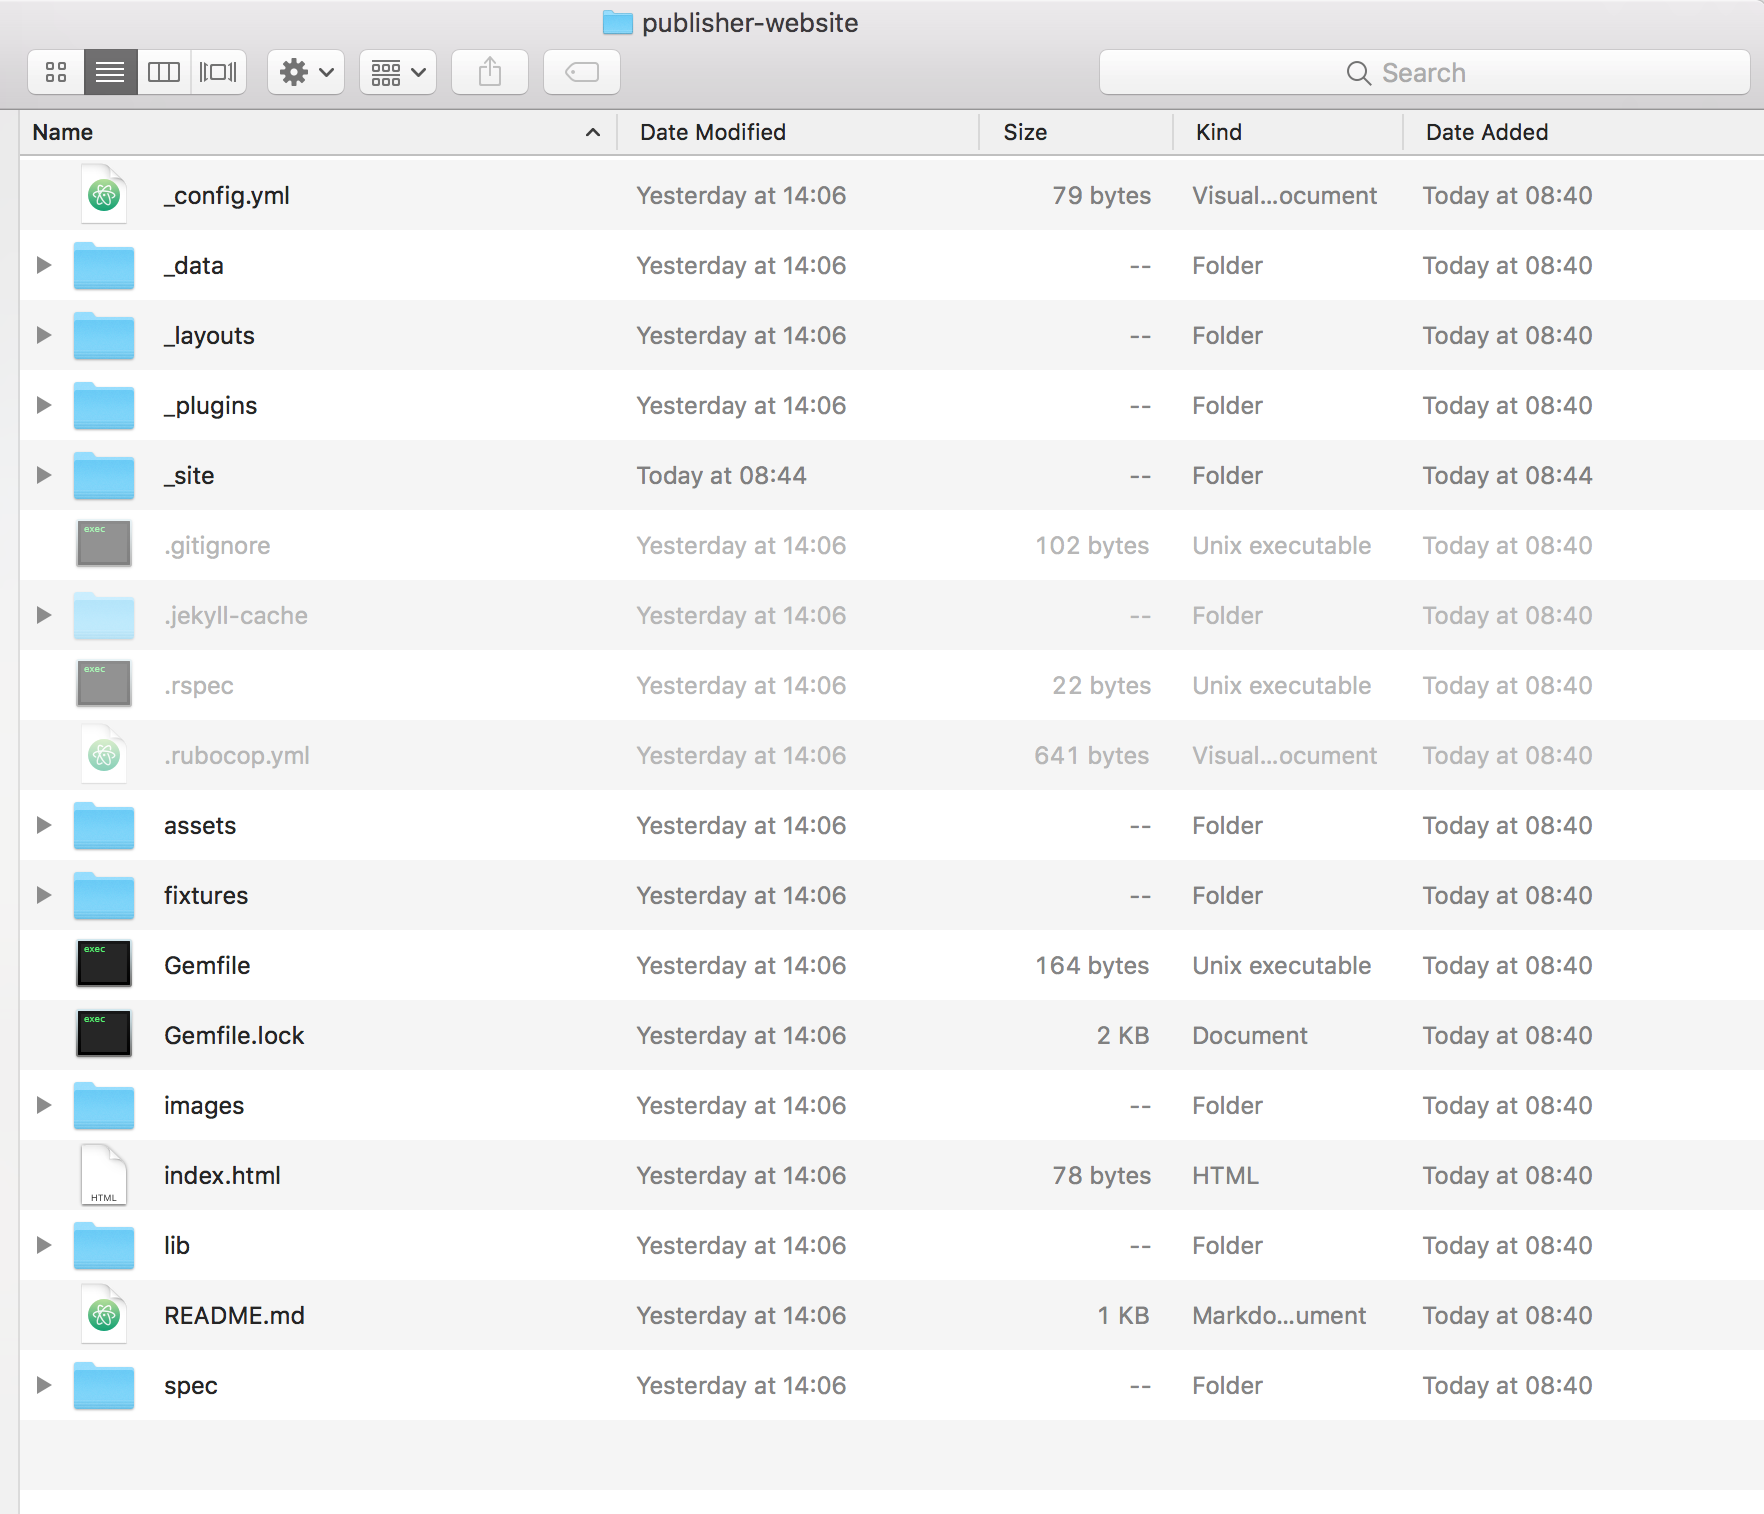Expand the _layouts folder
The height and width of the screenshot is (1514, 1764).
[x=43, y=335]
